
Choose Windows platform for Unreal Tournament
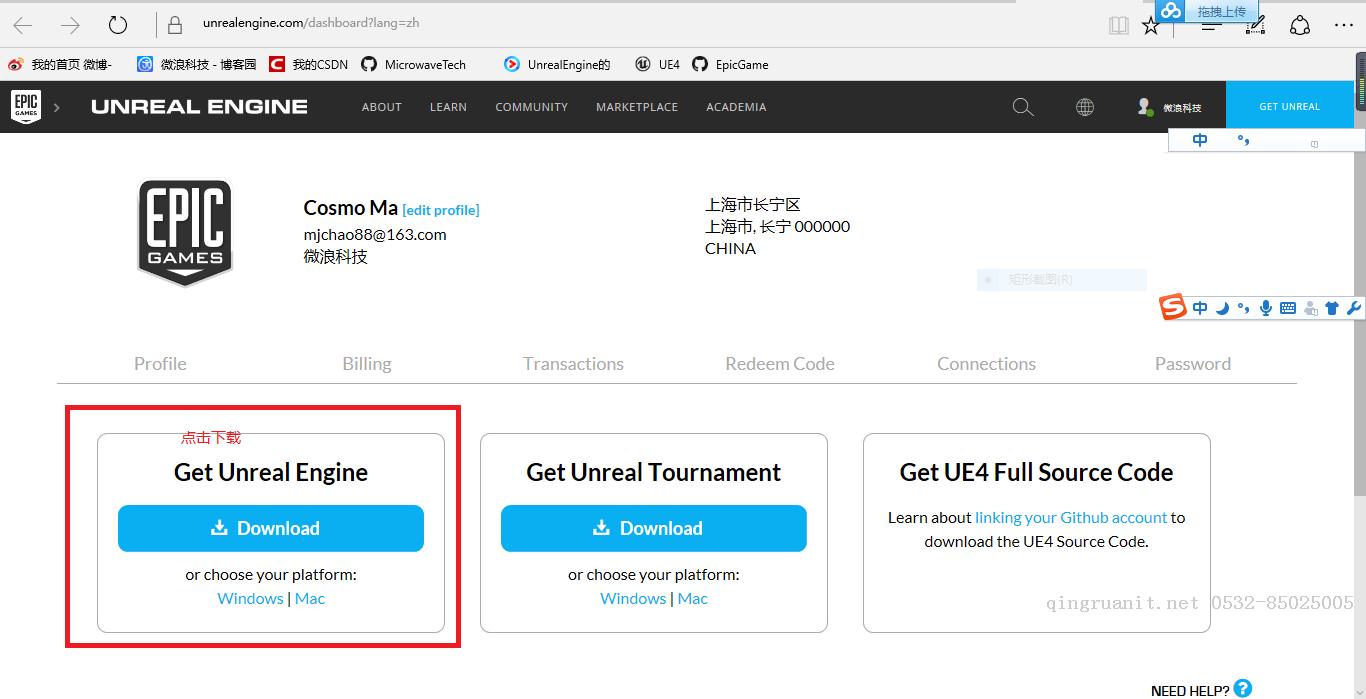point(633,598)
